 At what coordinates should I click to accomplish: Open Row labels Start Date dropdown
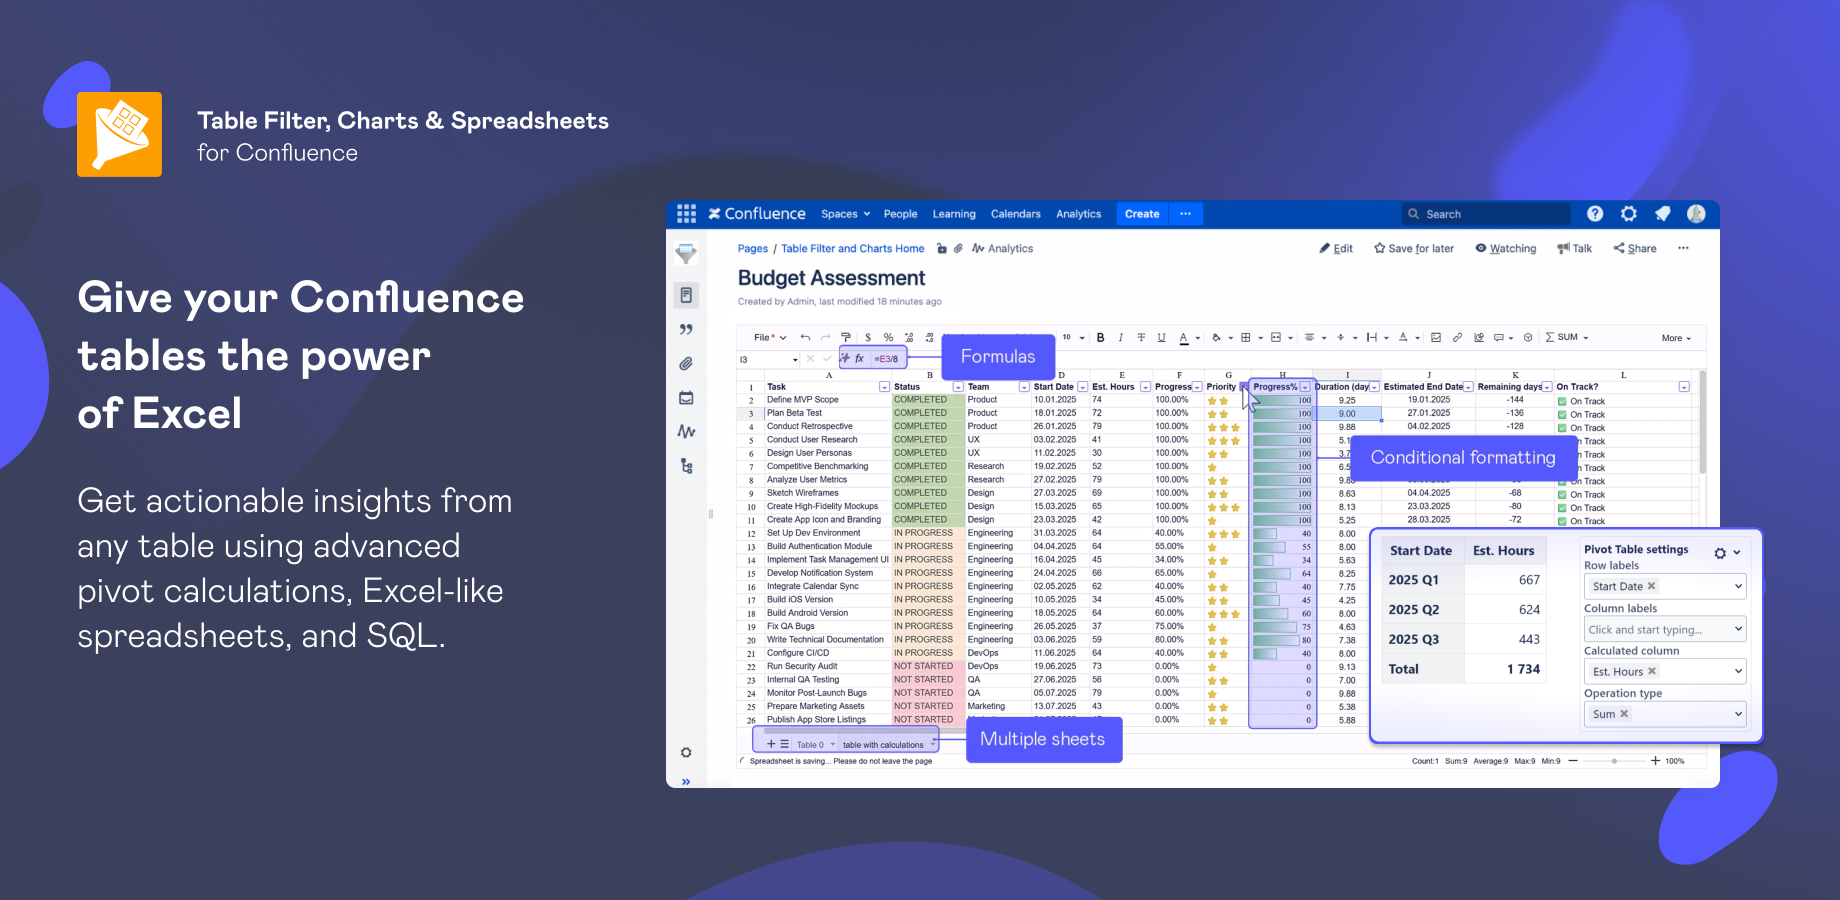pos(1665,586)
